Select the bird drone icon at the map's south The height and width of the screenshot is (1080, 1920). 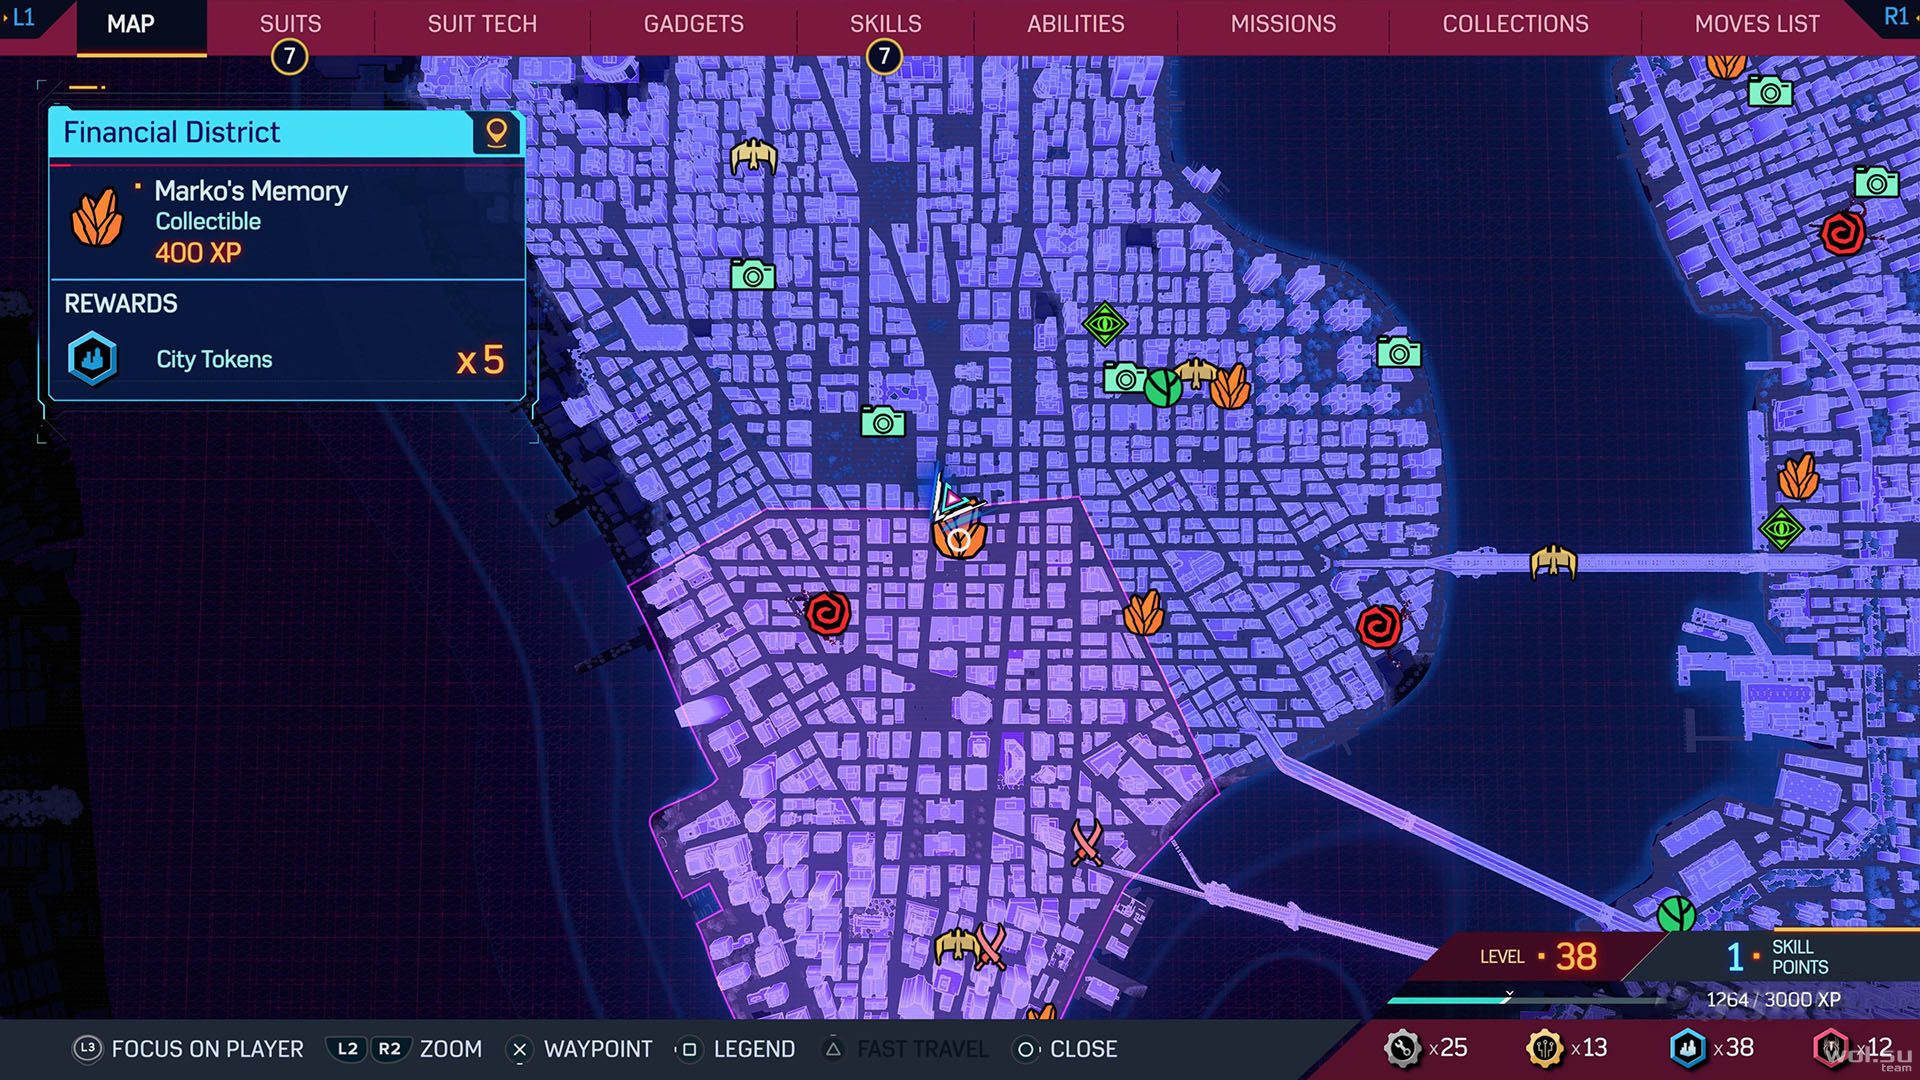tap(956, 945)
